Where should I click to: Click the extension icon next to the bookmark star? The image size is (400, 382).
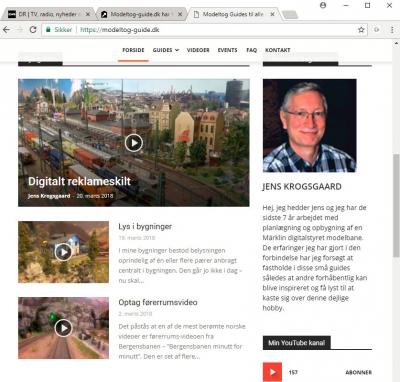(x=377, y=30)
